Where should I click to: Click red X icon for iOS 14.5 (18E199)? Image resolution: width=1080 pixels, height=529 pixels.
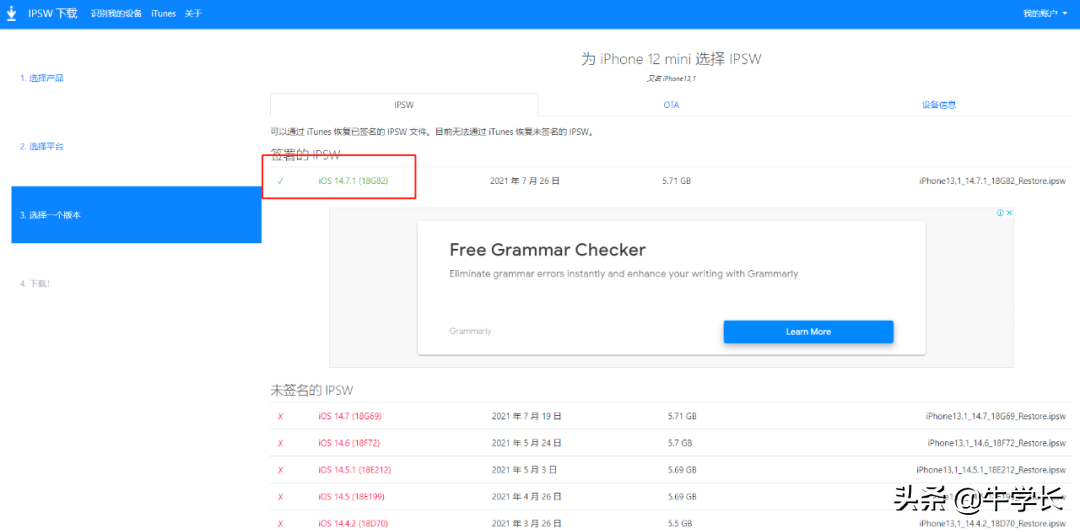(x=280, y=497)
